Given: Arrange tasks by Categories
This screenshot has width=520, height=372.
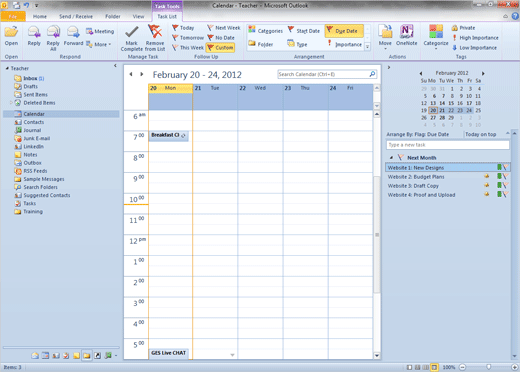Looking at the screenshot, I should click(x=266, y=31).
